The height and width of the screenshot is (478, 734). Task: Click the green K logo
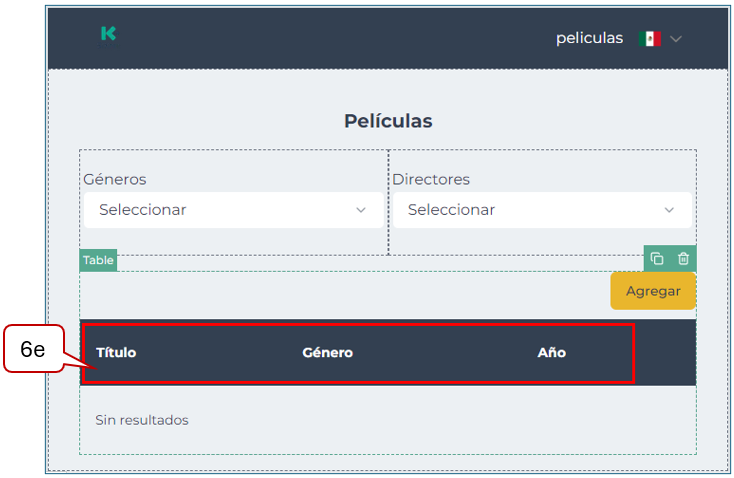click(x=108, y=34)
